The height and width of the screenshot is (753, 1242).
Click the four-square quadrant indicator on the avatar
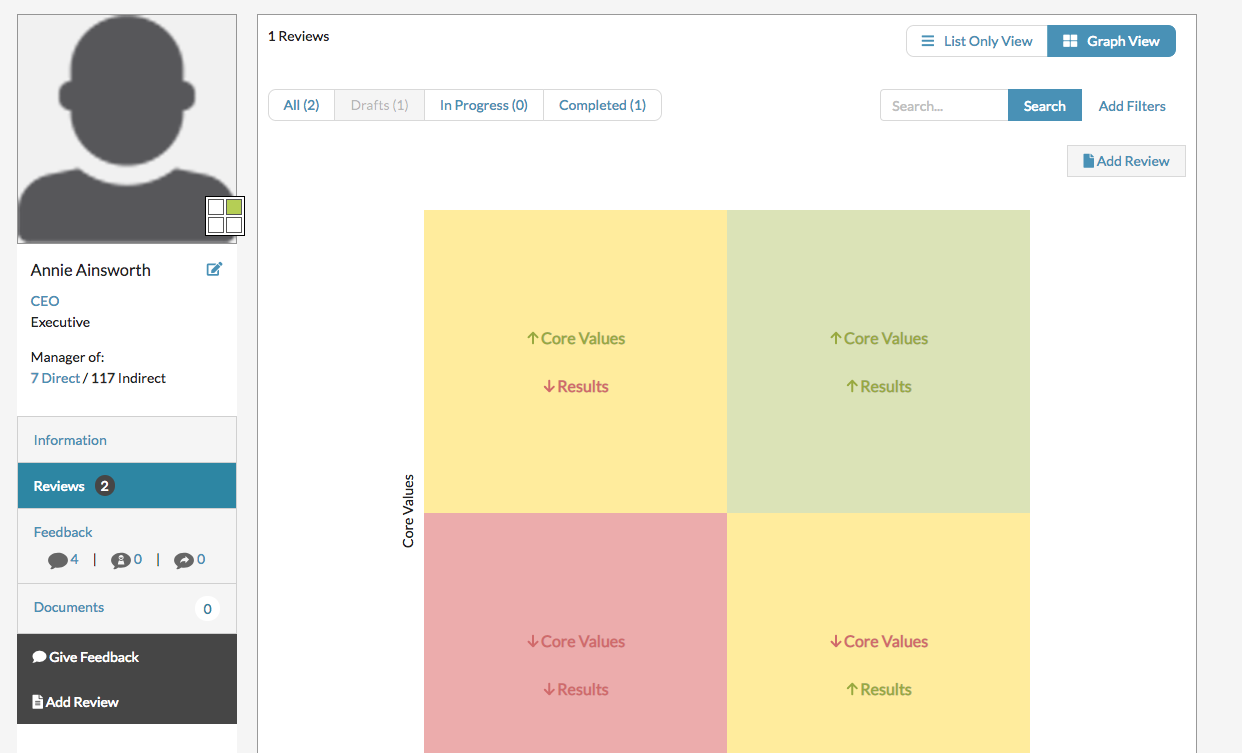click(x=225, y=215)
